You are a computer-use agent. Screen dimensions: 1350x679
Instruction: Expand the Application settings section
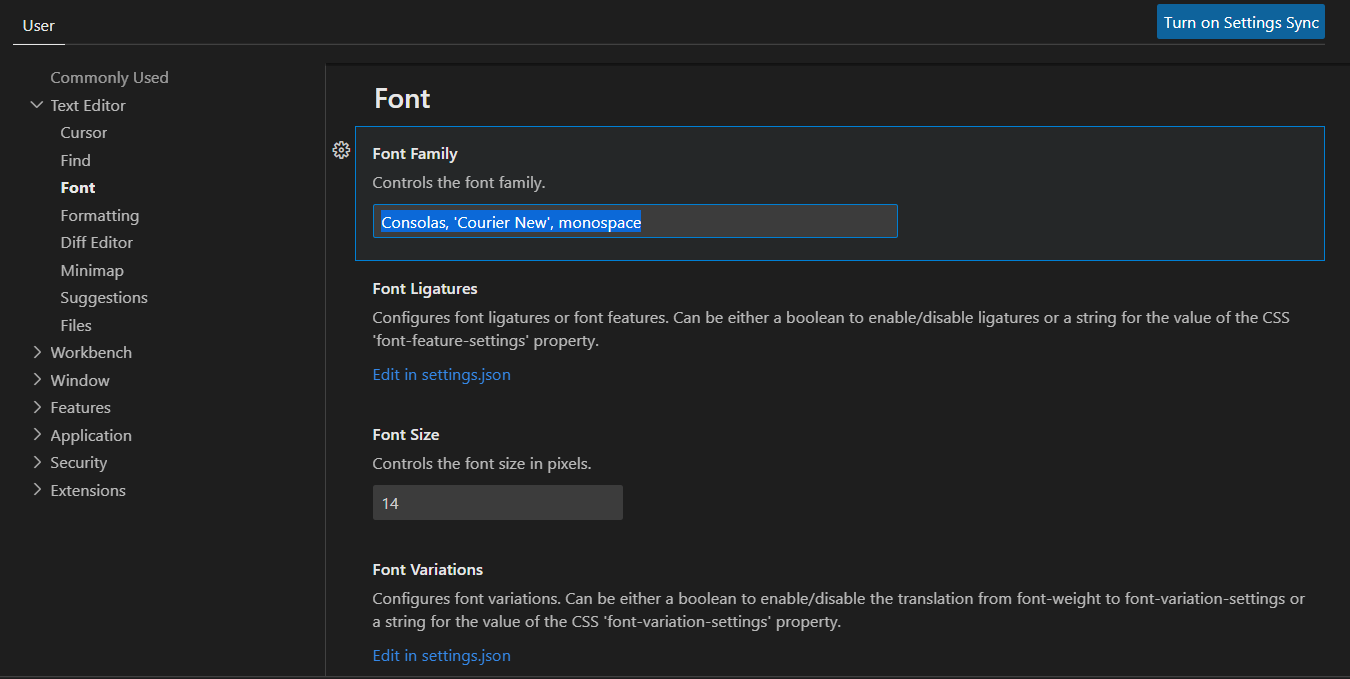tap(37, 435)
